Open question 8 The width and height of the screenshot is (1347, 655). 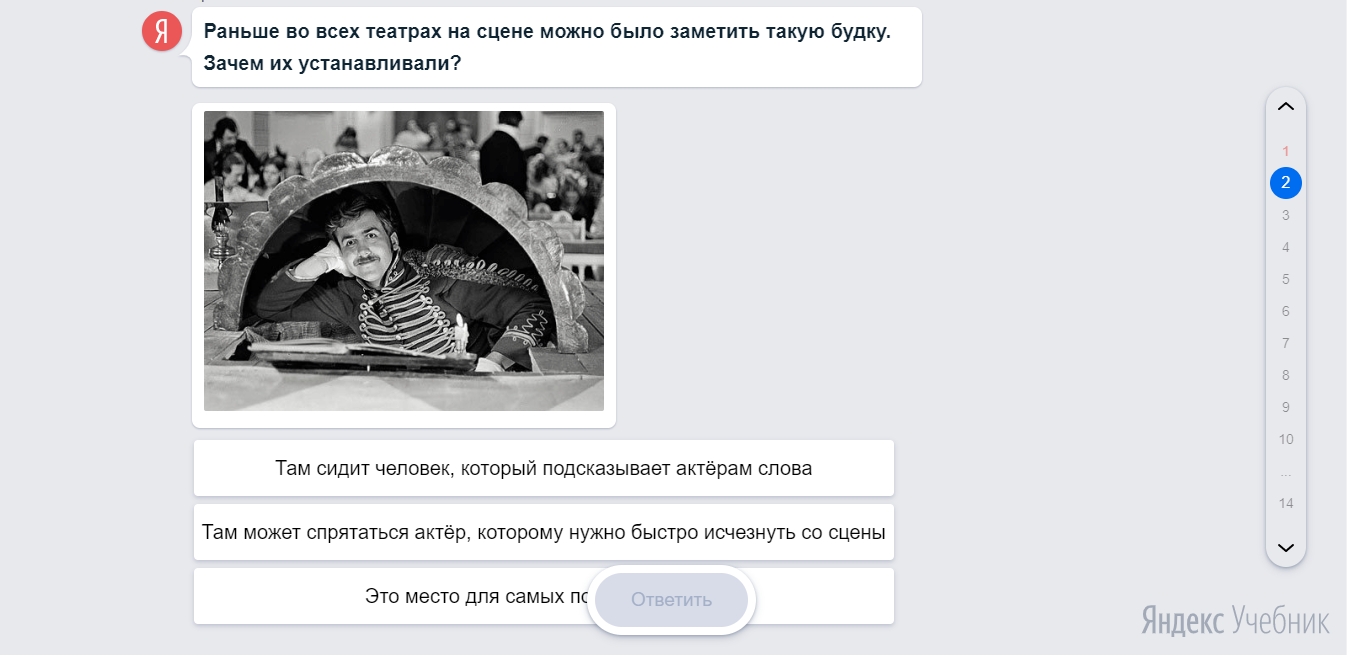(x=1285, y=375)
